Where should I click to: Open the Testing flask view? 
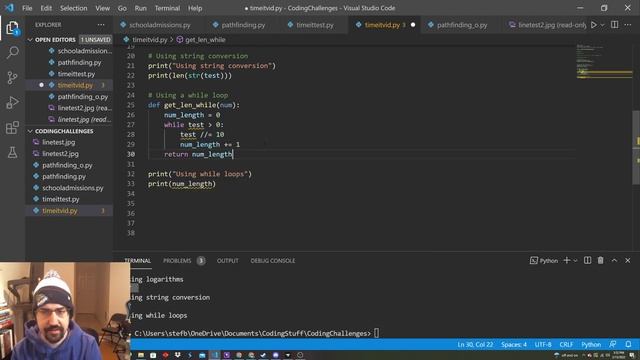[12, 152]
